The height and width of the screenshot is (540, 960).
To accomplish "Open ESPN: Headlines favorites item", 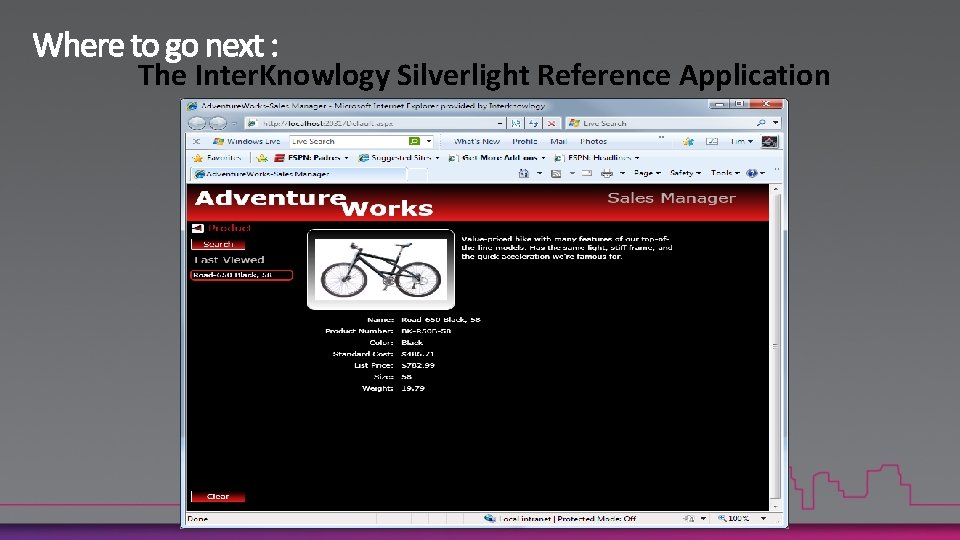I will [596, 158].
